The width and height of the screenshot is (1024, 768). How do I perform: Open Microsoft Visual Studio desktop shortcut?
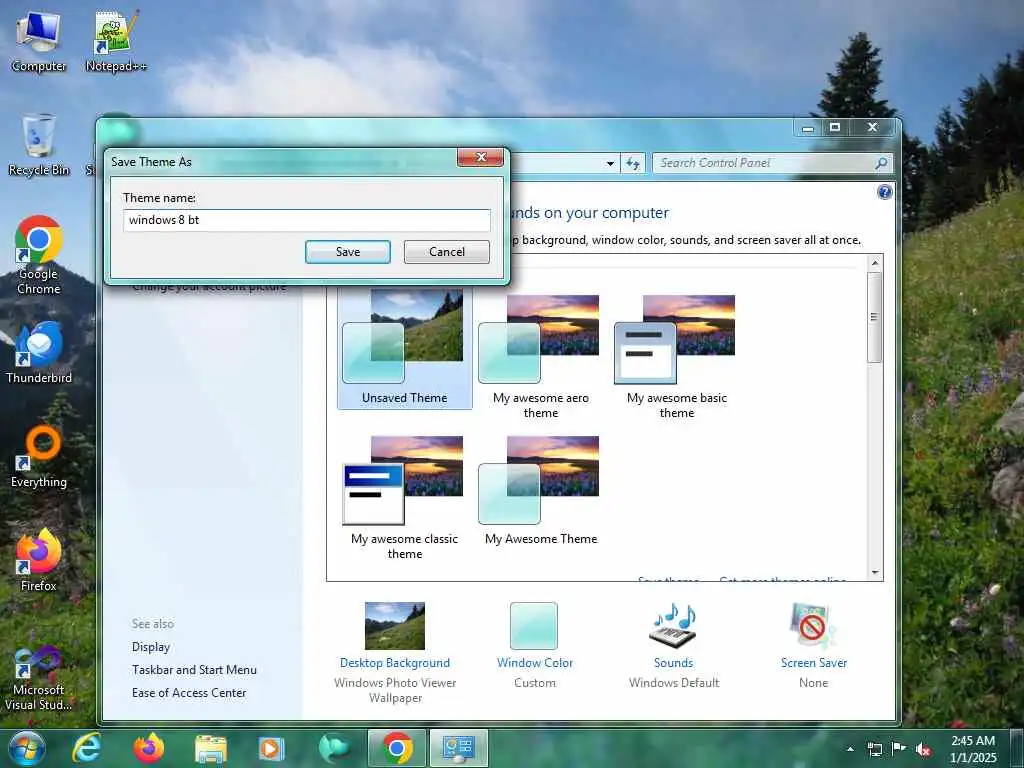(x=39, y=678)
